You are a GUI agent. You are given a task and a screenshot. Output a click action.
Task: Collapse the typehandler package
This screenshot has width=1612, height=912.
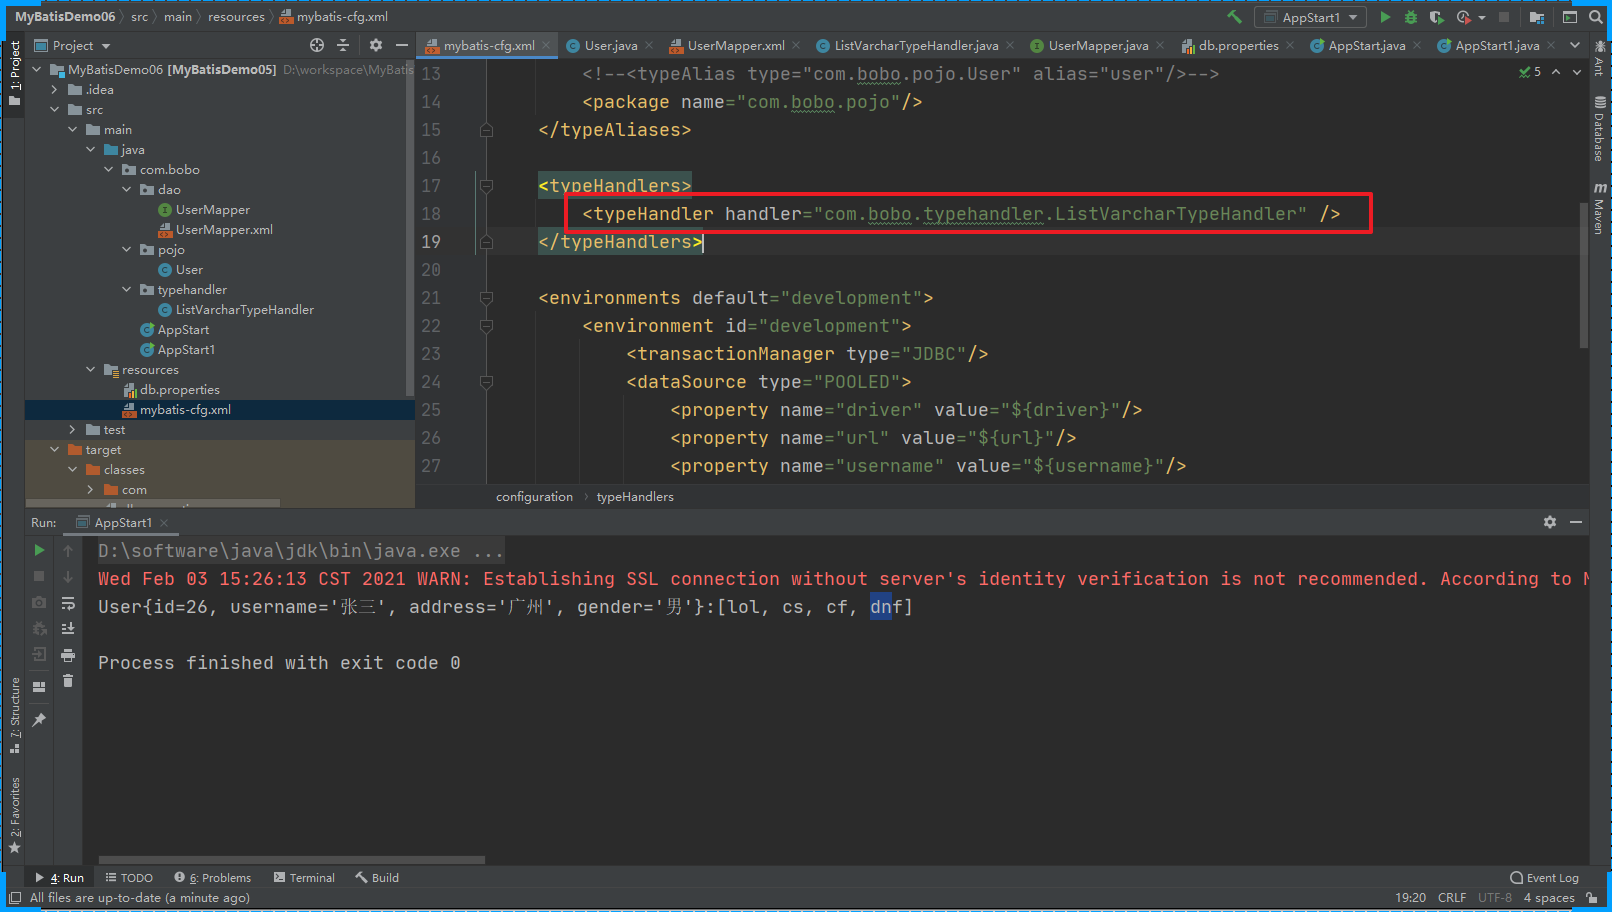(126, 290)
